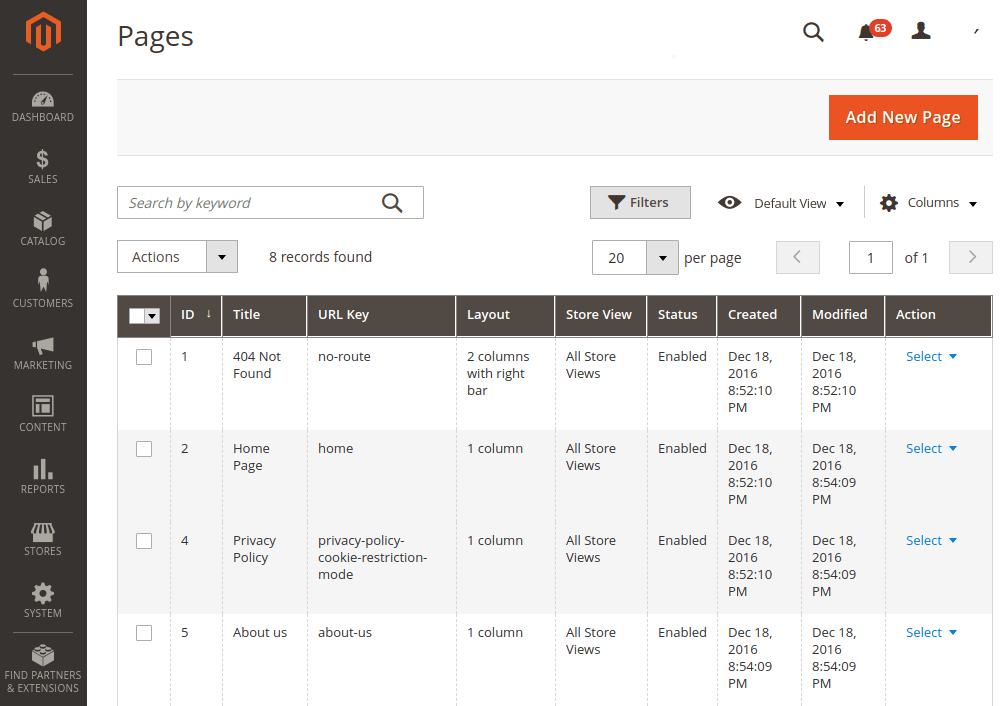Open Filters for the Pages grid

[640, 202]
